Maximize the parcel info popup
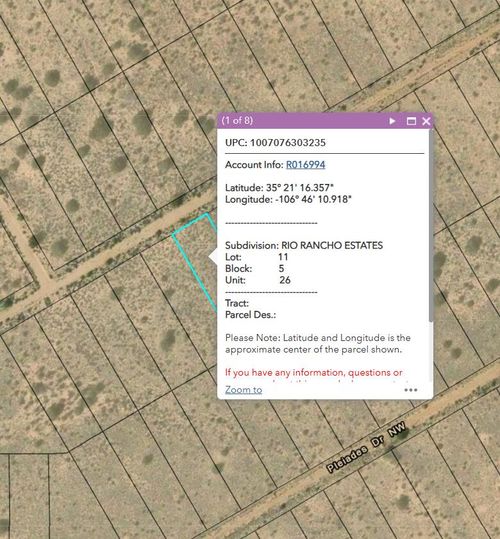The height and width of the screenshot is (539, 500). [x=411, y=121]
